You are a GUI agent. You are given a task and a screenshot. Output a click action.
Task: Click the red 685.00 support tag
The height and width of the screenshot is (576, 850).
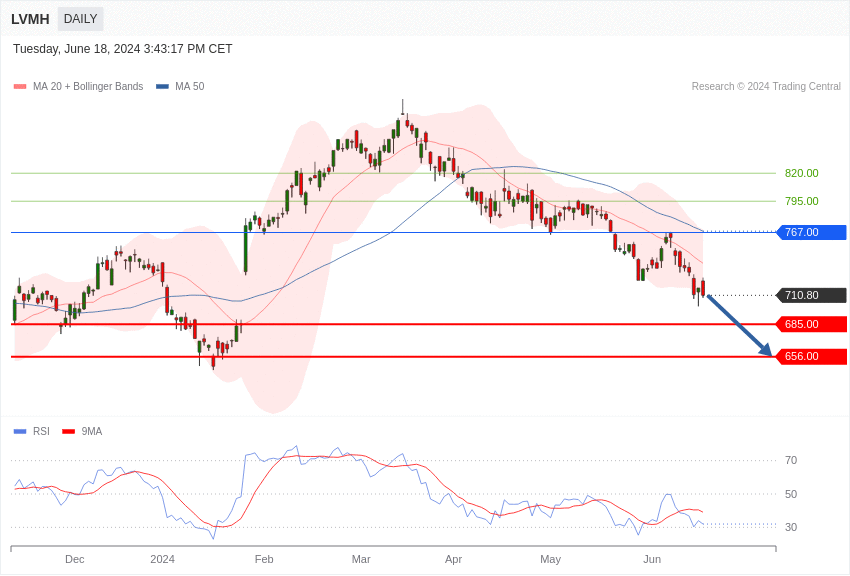[811, 324]
